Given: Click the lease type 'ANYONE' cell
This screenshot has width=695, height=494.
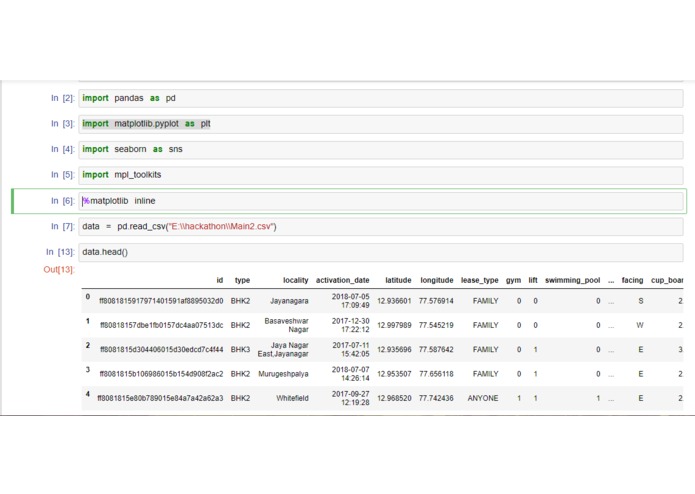Looking at the screenshot, I should coord(483,399).
